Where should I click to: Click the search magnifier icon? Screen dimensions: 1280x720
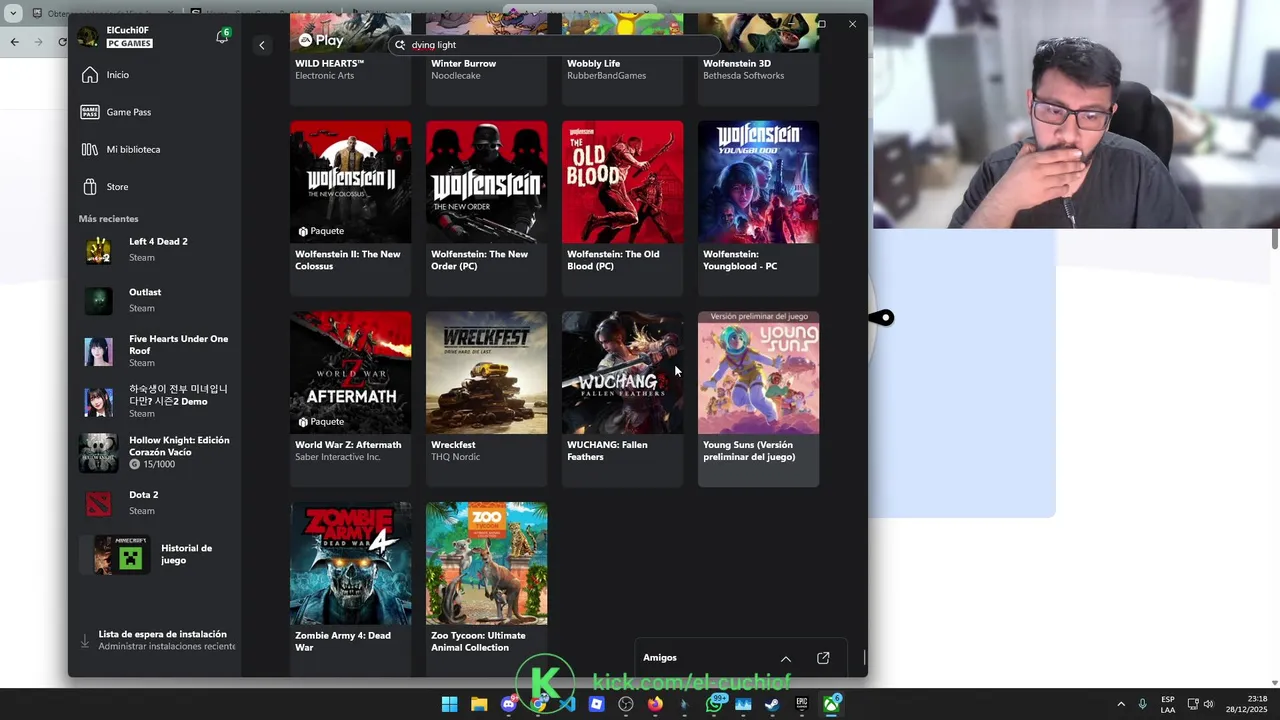pyautogui.click(x=400, y=45)
